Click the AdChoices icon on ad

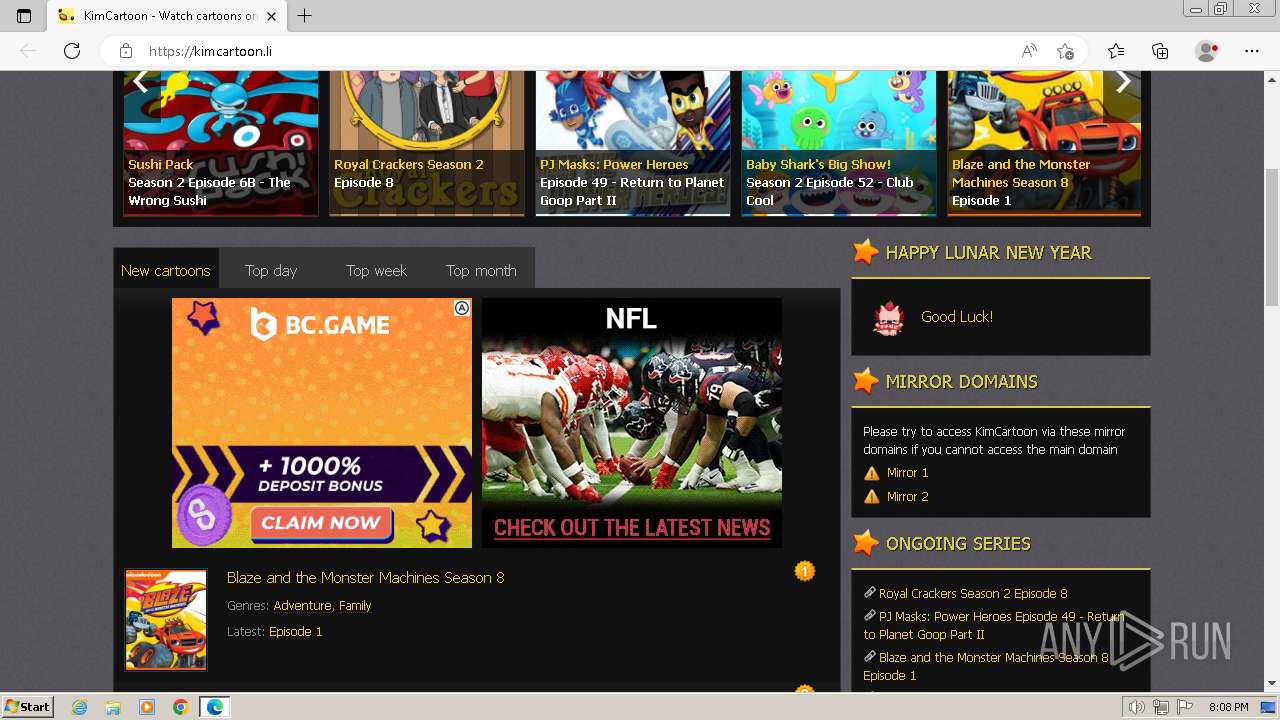[462, 308]
